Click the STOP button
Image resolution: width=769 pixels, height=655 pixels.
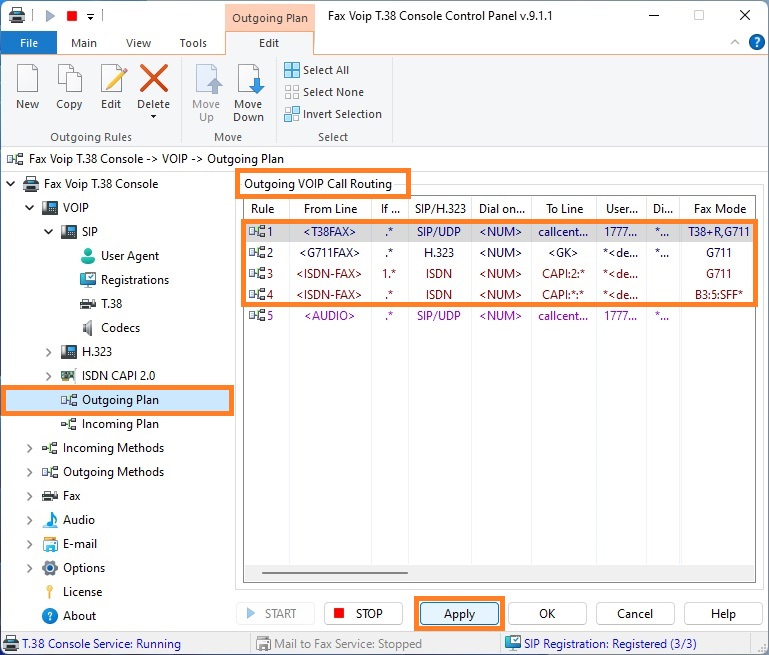363,614
